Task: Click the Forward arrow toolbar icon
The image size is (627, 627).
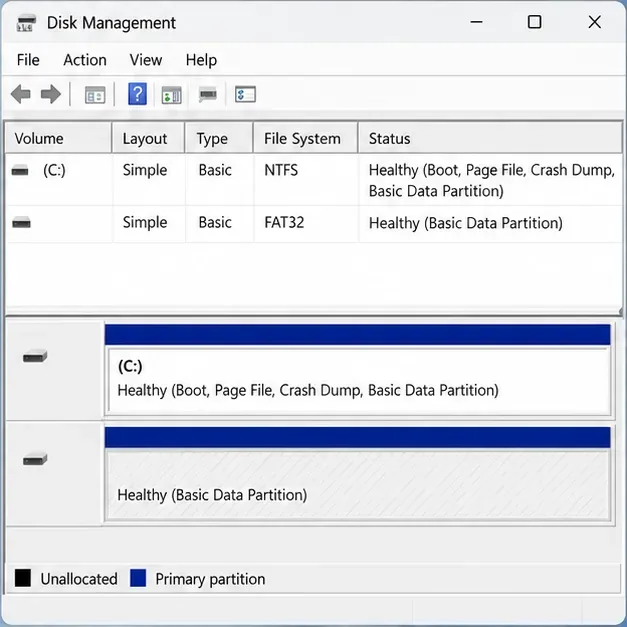Action: tap(51, 94)
